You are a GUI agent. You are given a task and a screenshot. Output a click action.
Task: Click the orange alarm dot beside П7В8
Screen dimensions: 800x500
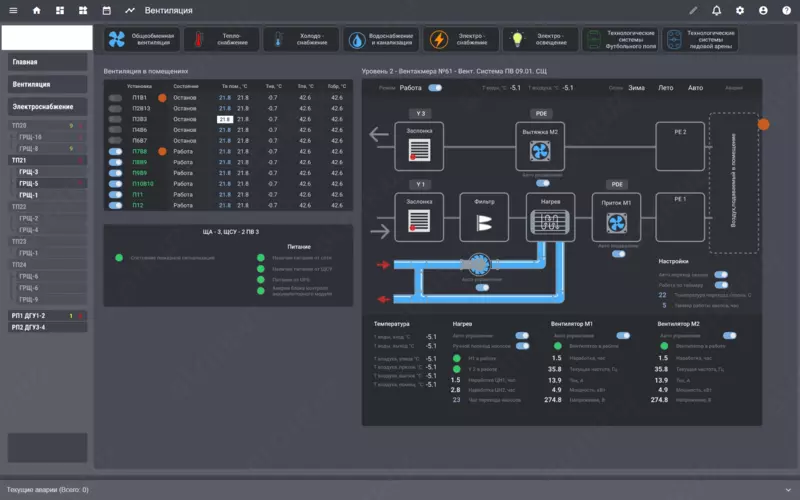[162, 152]
